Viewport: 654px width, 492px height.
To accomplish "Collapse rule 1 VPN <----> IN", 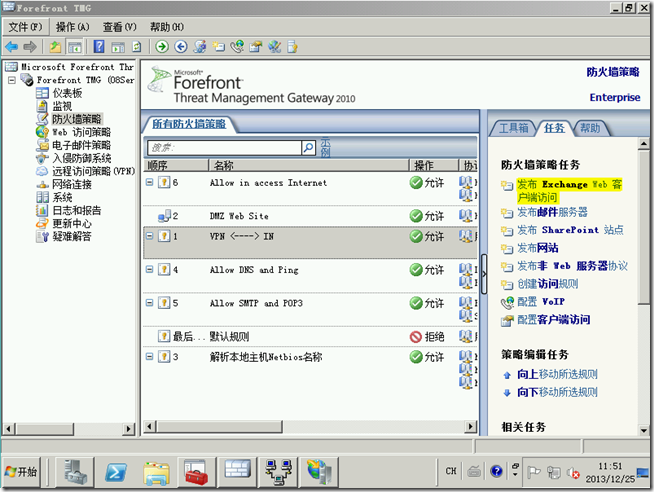I will point(149,236).
